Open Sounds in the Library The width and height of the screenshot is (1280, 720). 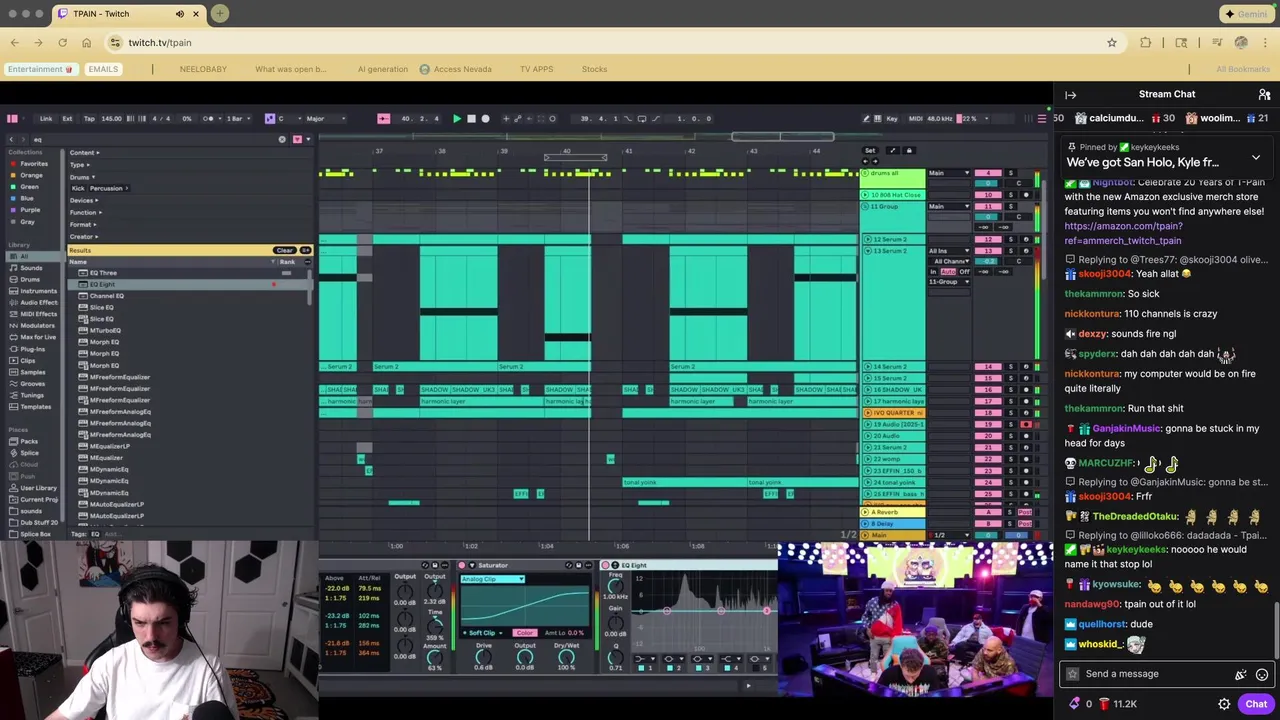pyautogui.click(x=31, y=268)
